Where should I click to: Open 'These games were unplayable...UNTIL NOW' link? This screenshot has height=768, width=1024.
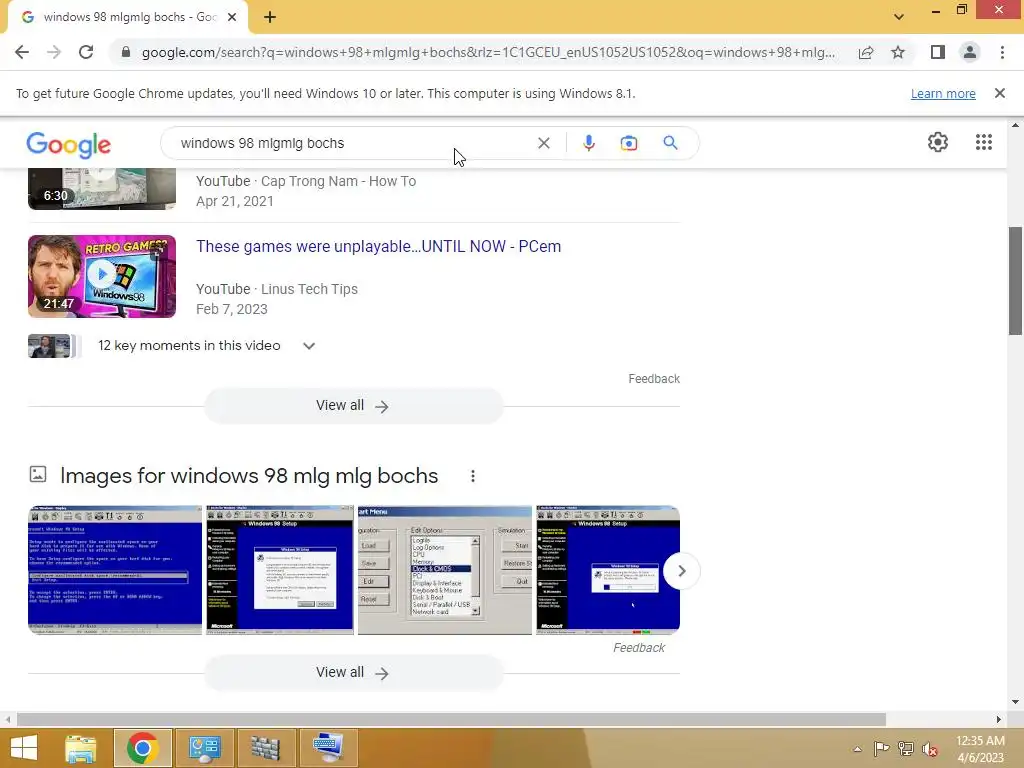pyautogui.click(x=378, y=246)
